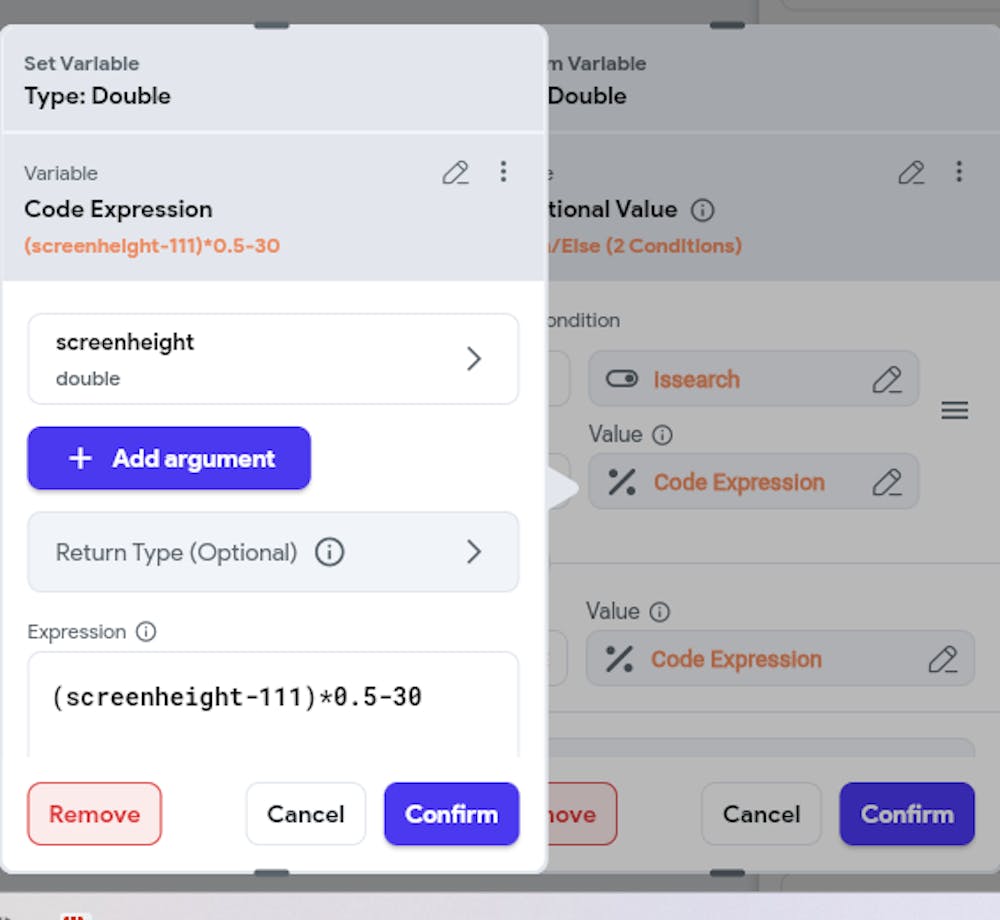Click the issearch variable field
The width and height of the screenshot is (1000, 920).
tap(740, 379)
